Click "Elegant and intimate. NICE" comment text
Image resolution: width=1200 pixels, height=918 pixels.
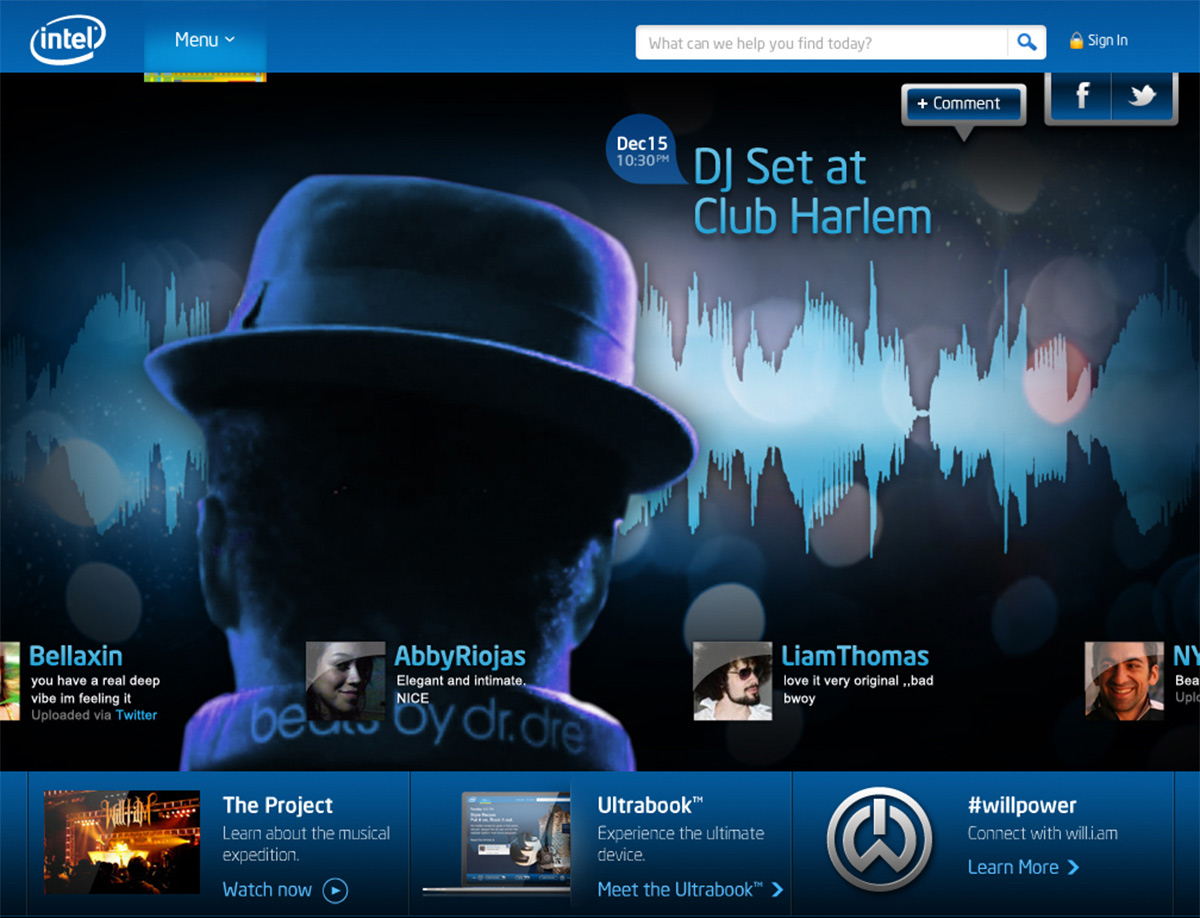(461, 689)
